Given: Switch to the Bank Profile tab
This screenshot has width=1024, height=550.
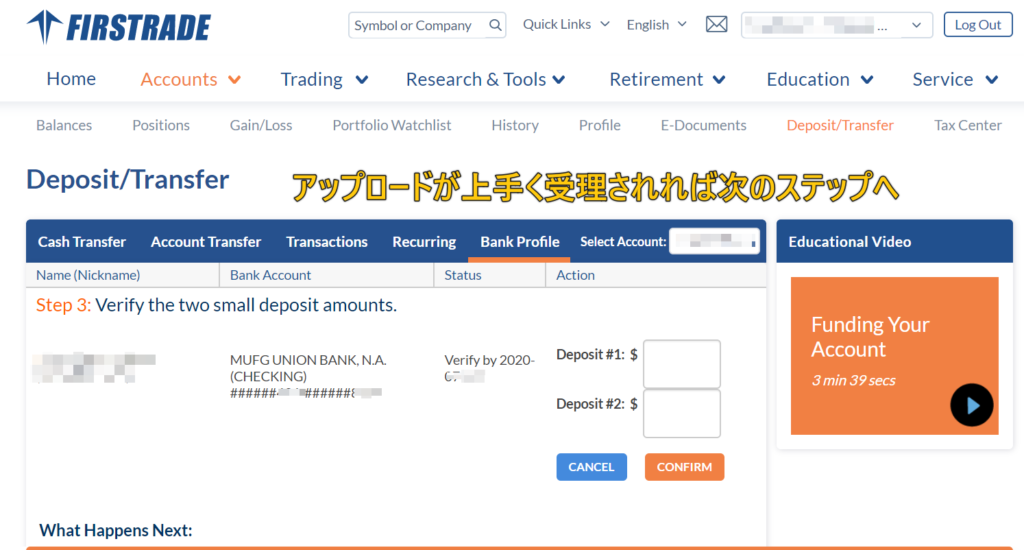Looking at the screenshot, I should [520, 242].
